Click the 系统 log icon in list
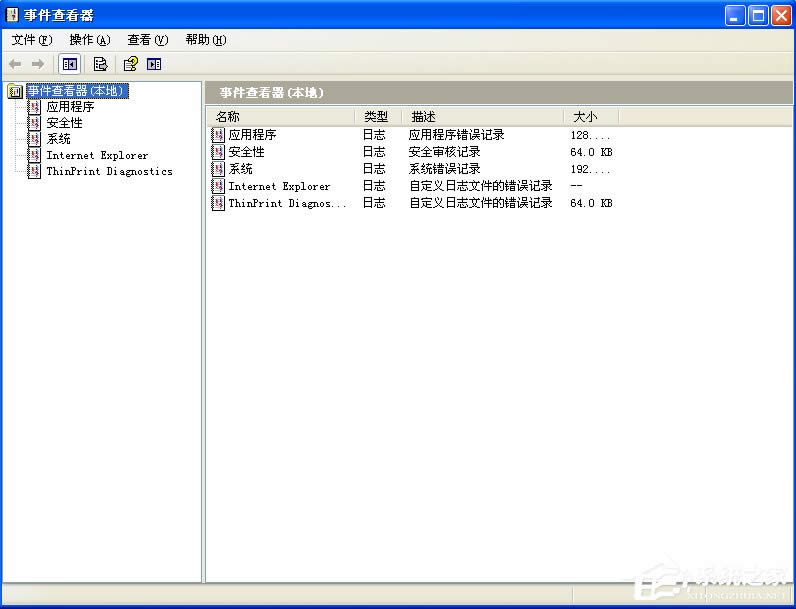This screenshot has height=609, width=796. pyautogui.click(x=219, y=169)
